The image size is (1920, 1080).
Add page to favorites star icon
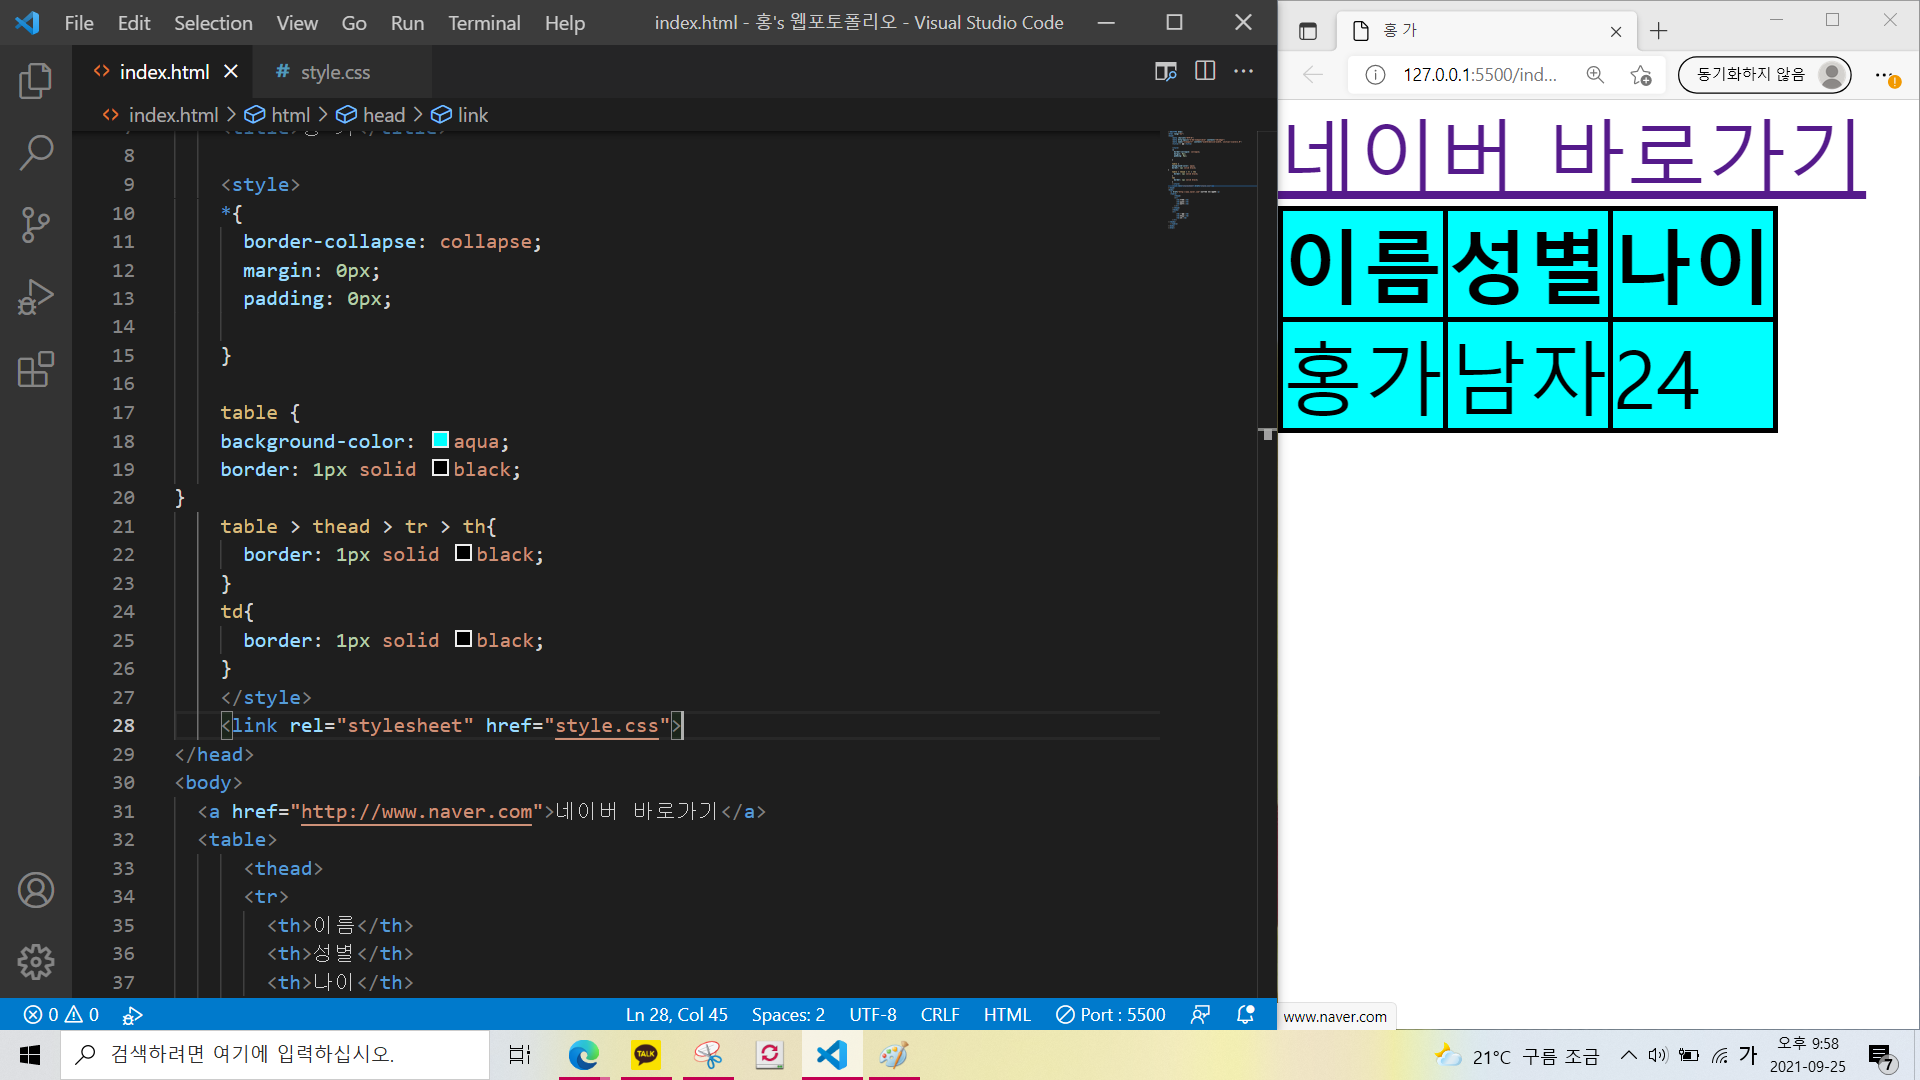click(x=1640, y=75)
